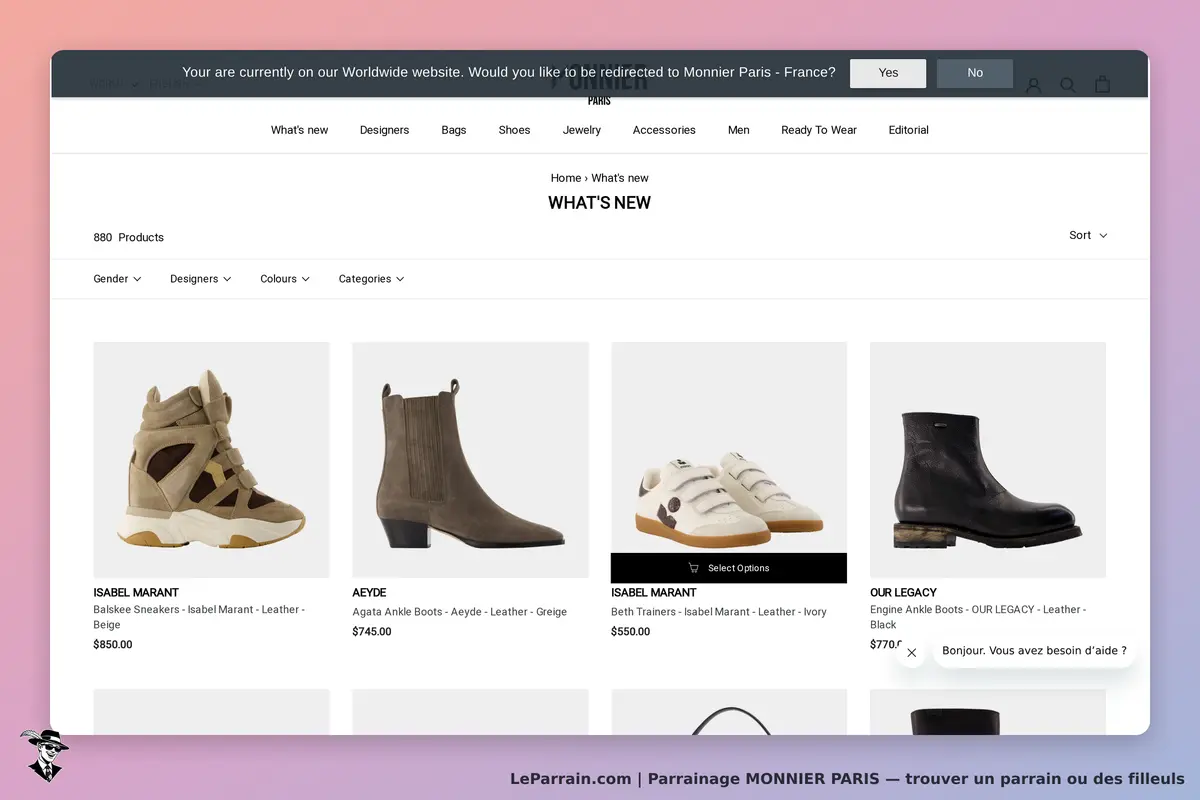Image resolution: width=1200 pixels, height=800 pixels.
Task: Open the Men menu
Action: (x=739, y=130)
